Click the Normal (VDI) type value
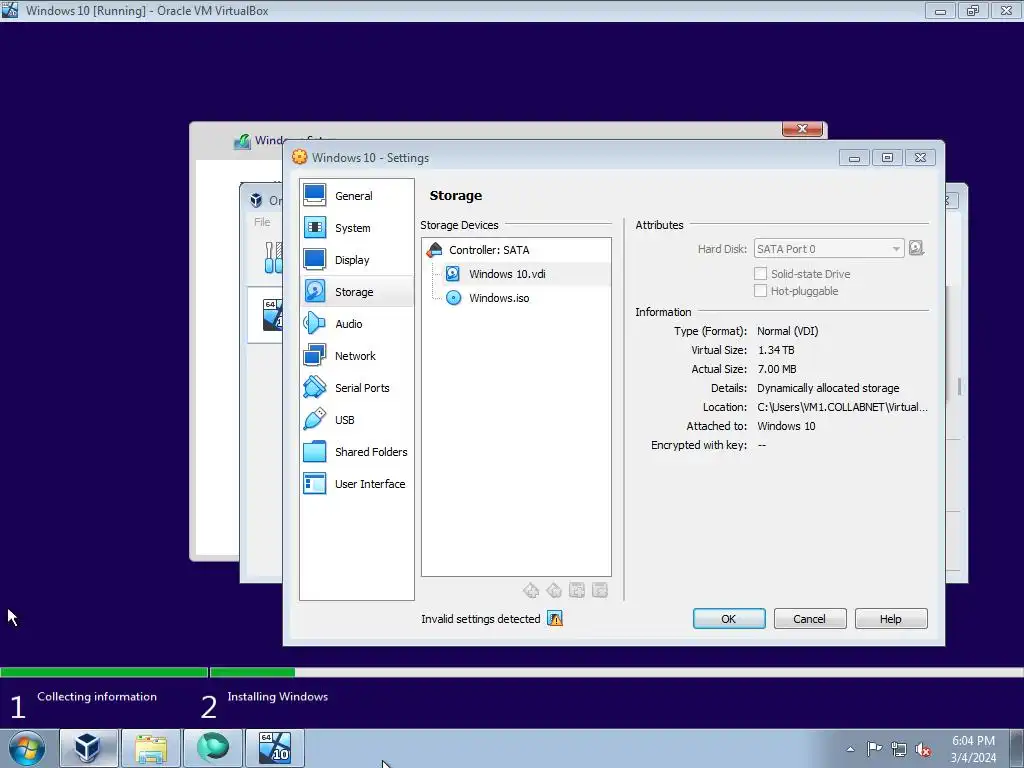1024x768 pixels. [787, 331]
